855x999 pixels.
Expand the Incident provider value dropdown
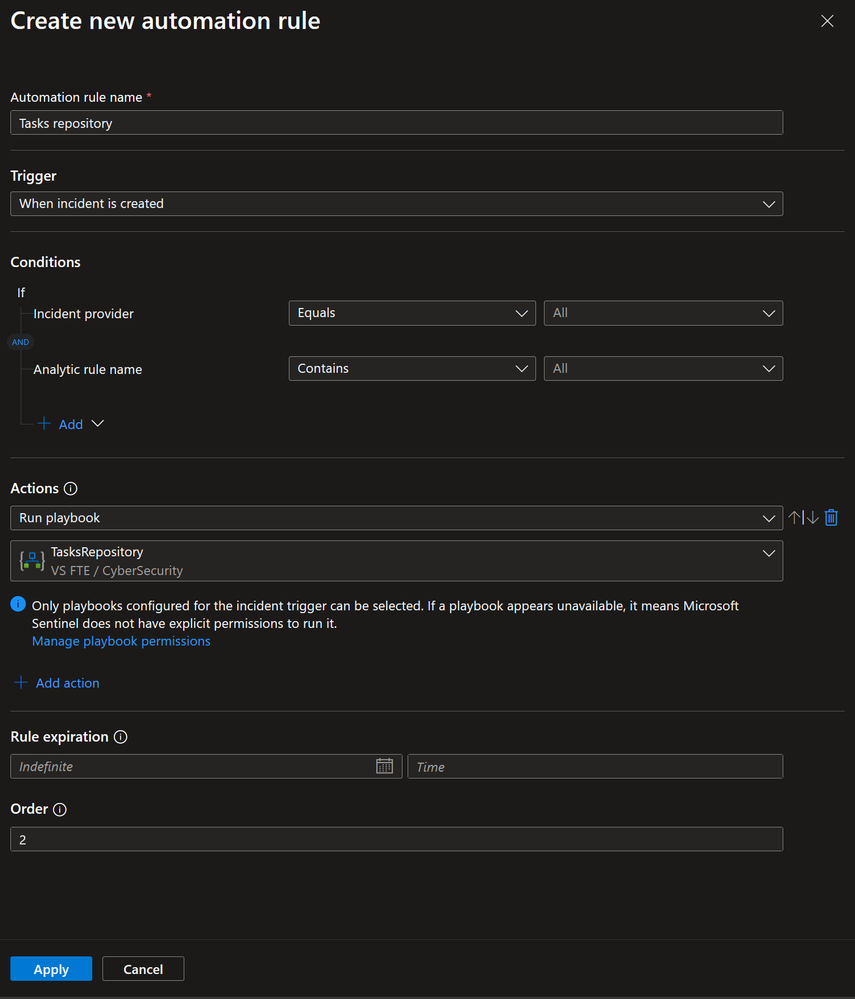(x=663, y=313)
